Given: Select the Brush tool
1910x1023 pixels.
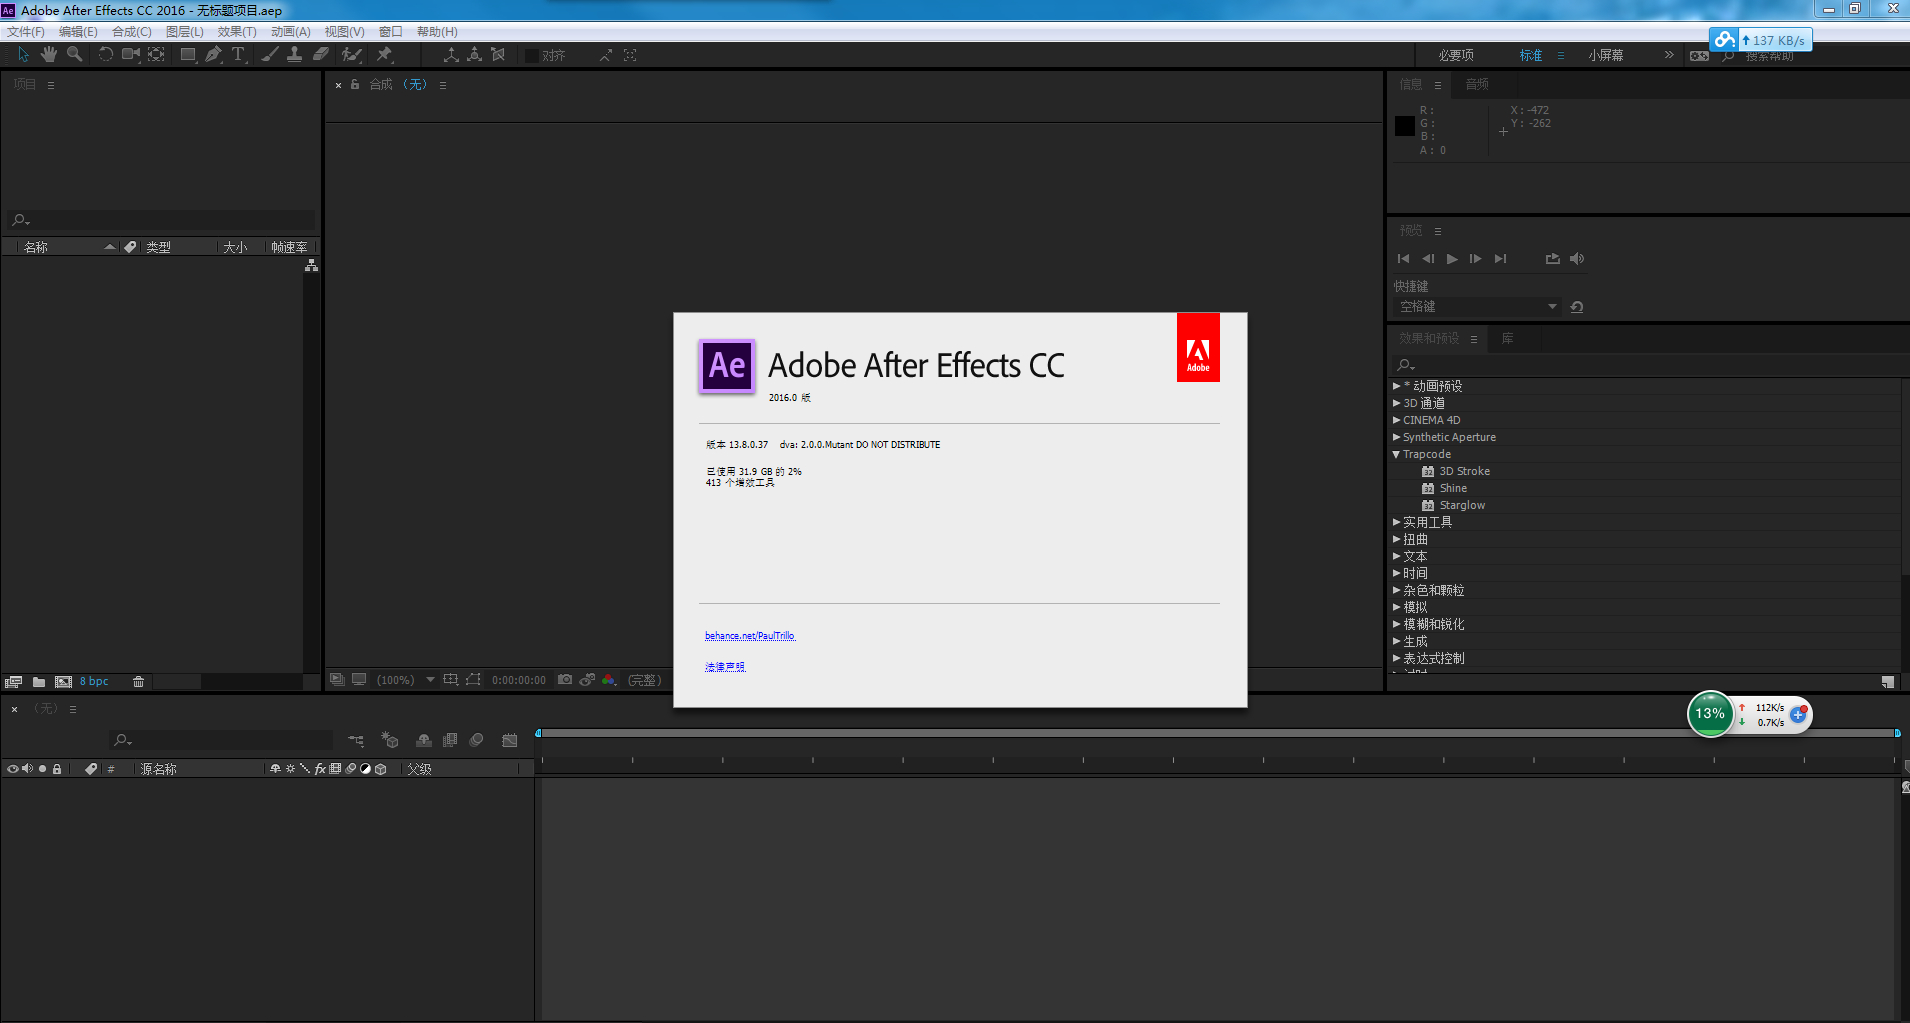Looking at the screenshot, I should 270,55.
